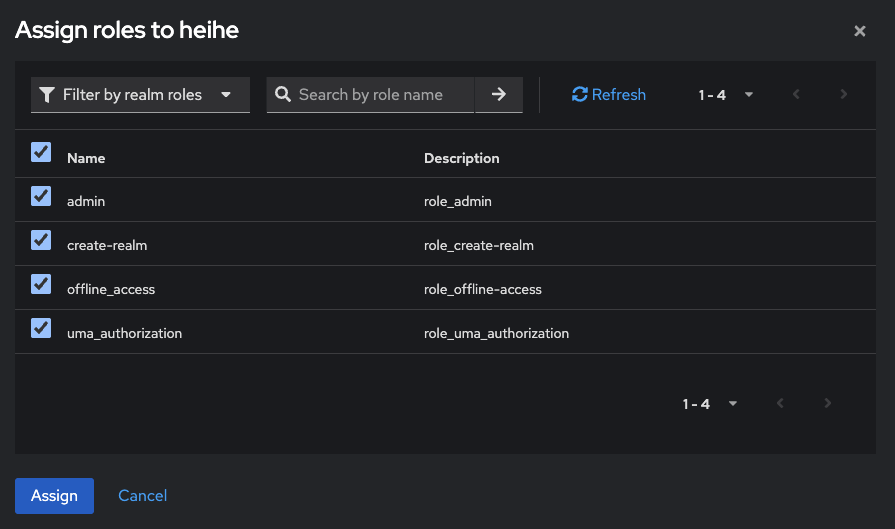
Task: Uncheck the admin role checkbox
Action: pyautogui.click(x=41, y=196)
